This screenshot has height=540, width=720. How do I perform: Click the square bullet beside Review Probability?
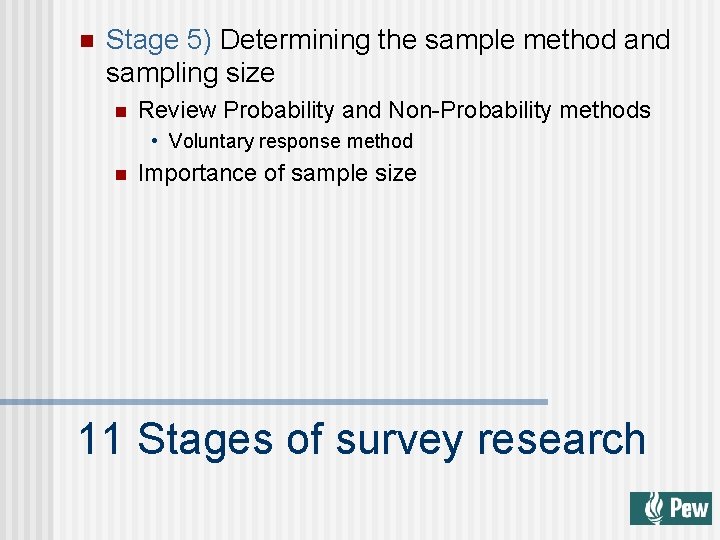[x=119, y=111]
